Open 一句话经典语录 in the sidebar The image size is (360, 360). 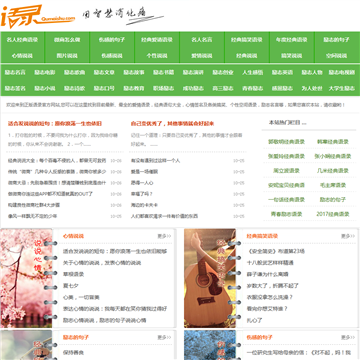(286, 200)
